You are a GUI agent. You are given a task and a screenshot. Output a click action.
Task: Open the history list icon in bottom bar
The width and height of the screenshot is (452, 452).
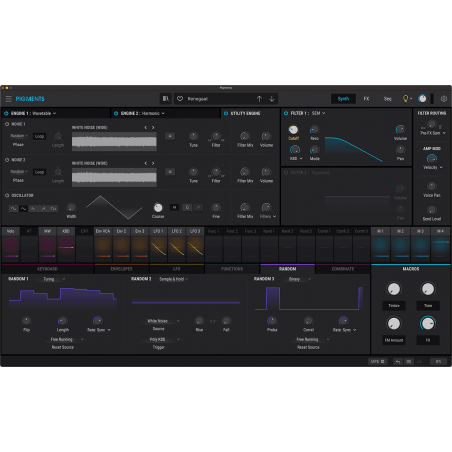pos(409,361)
